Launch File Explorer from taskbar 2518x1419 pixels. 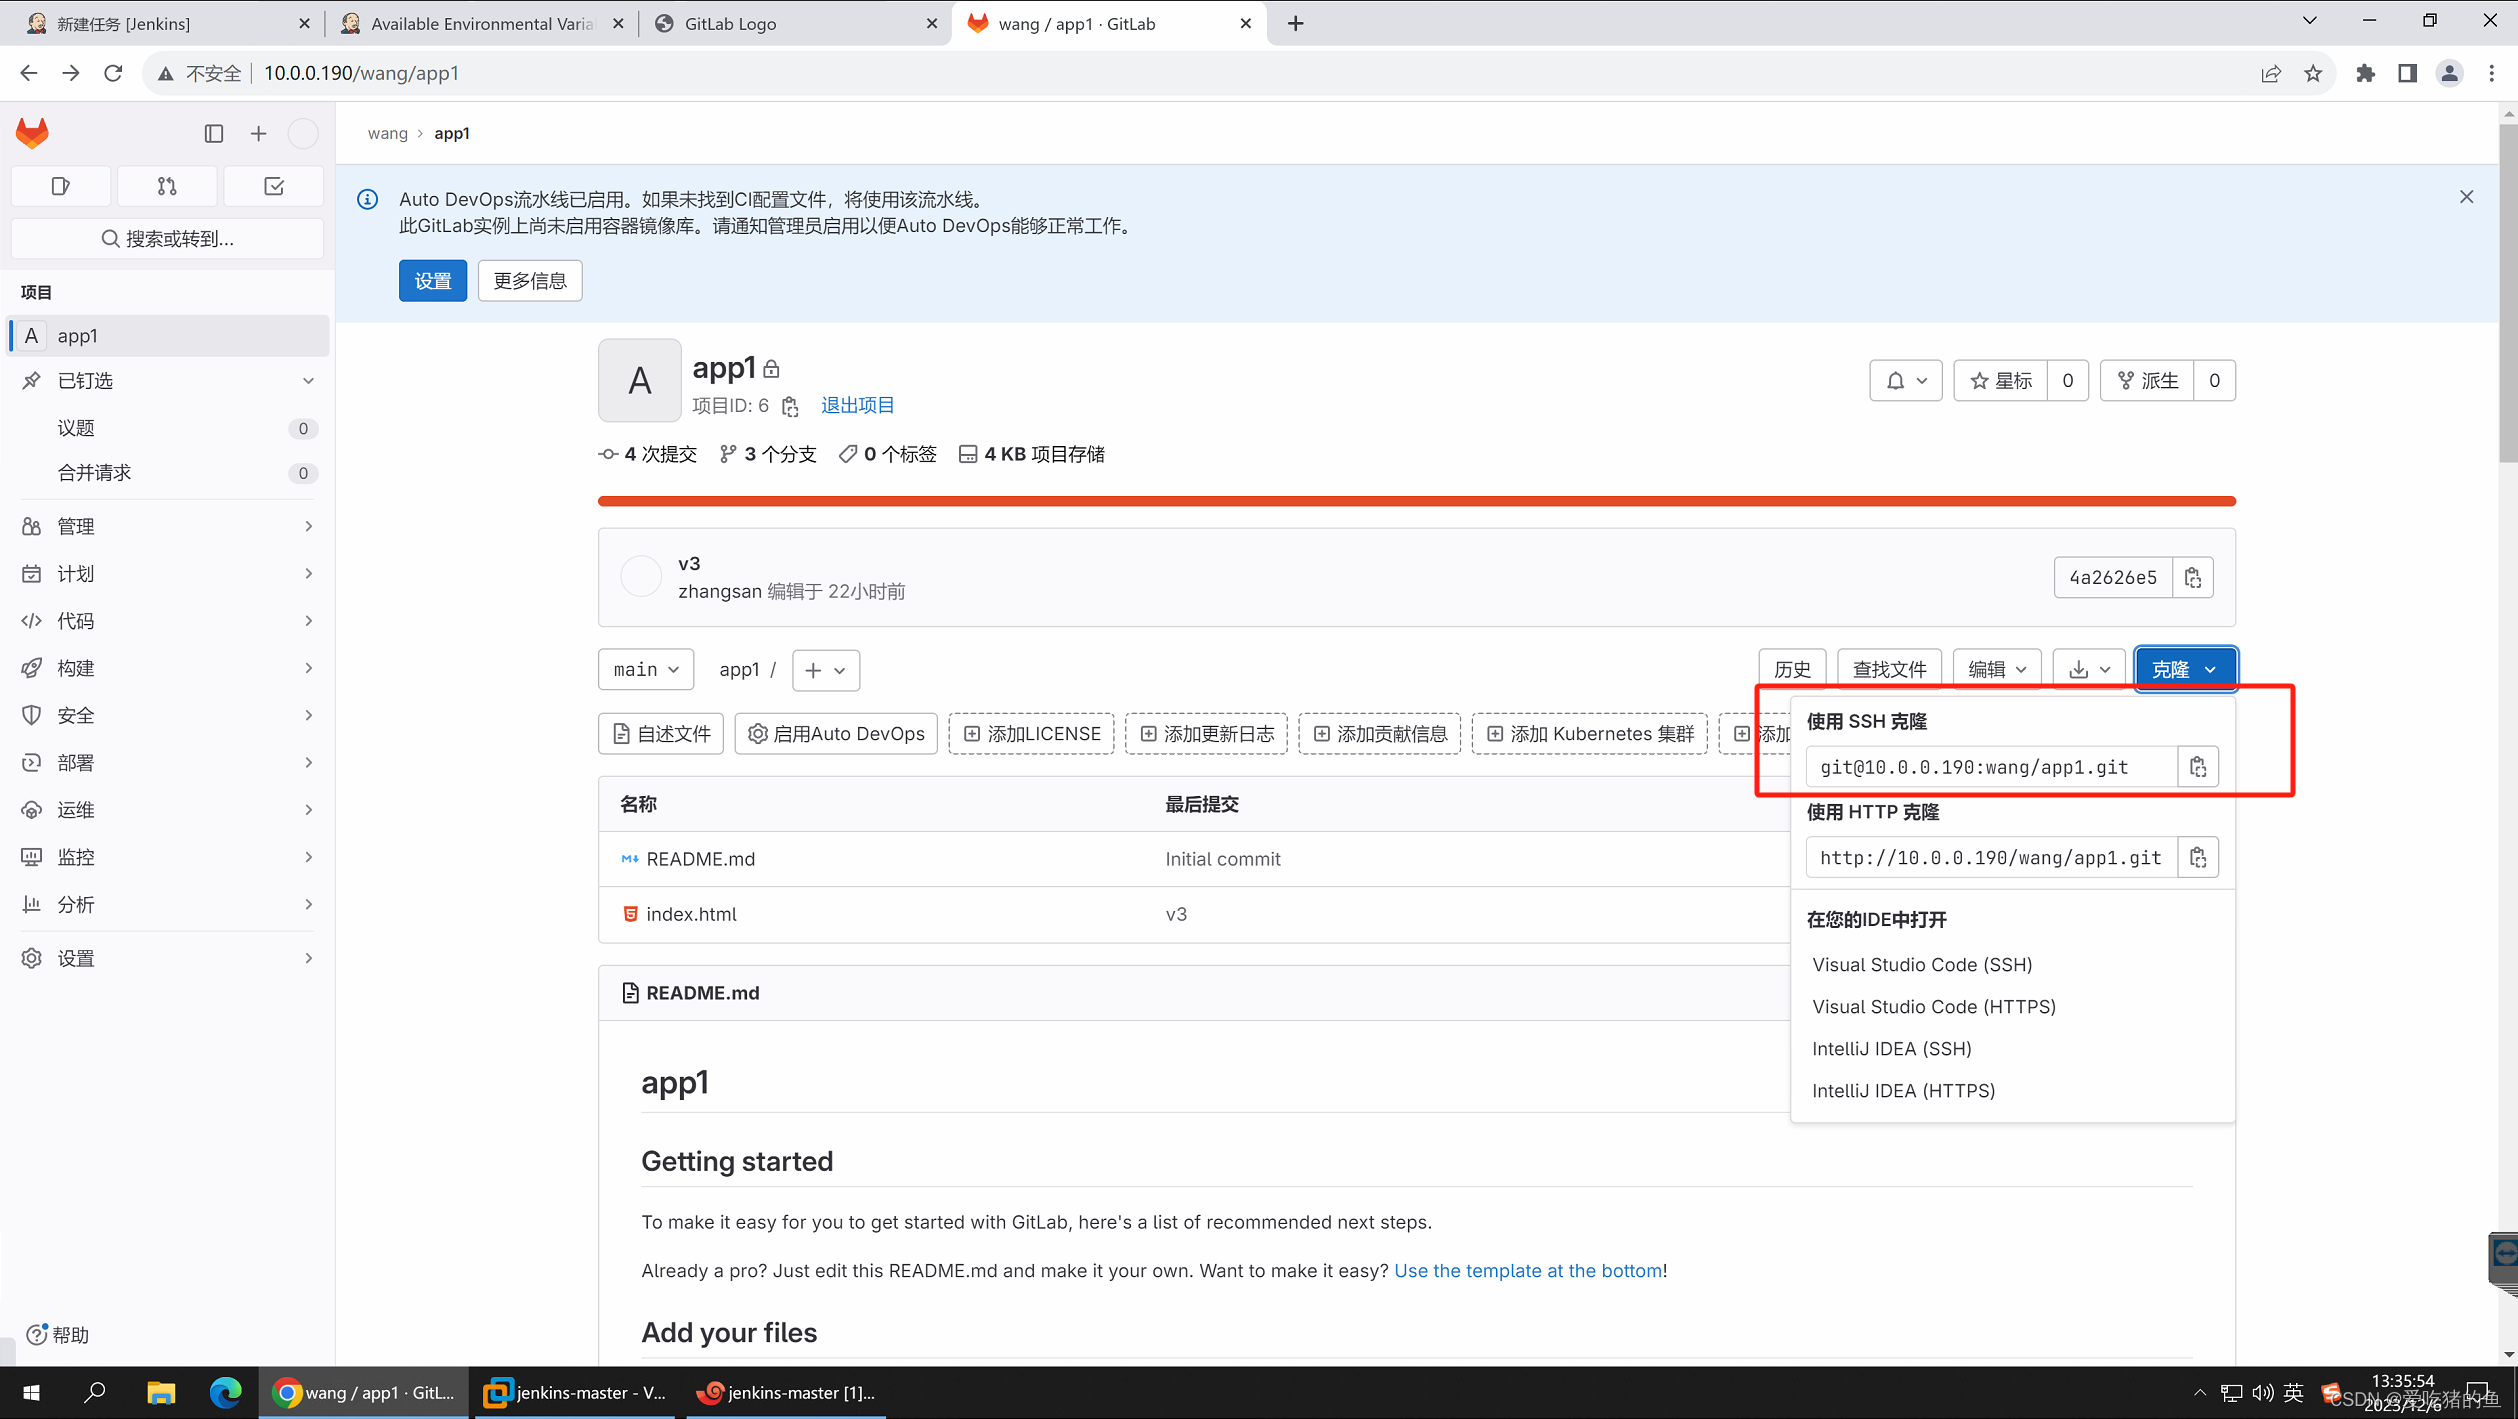(x=161, y=1392)
